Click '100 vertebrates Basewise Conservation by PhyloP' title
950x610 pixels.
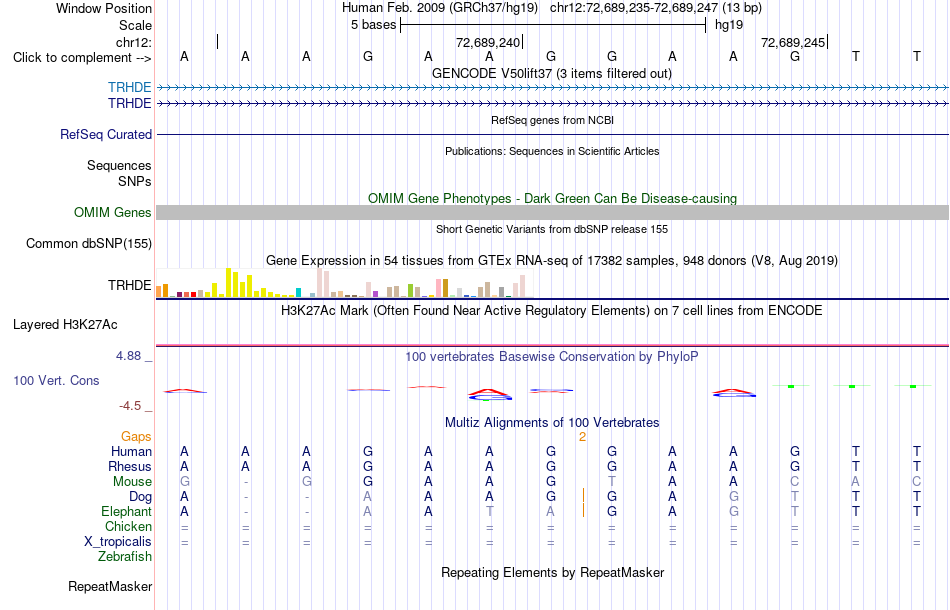[x=552, y=356]
